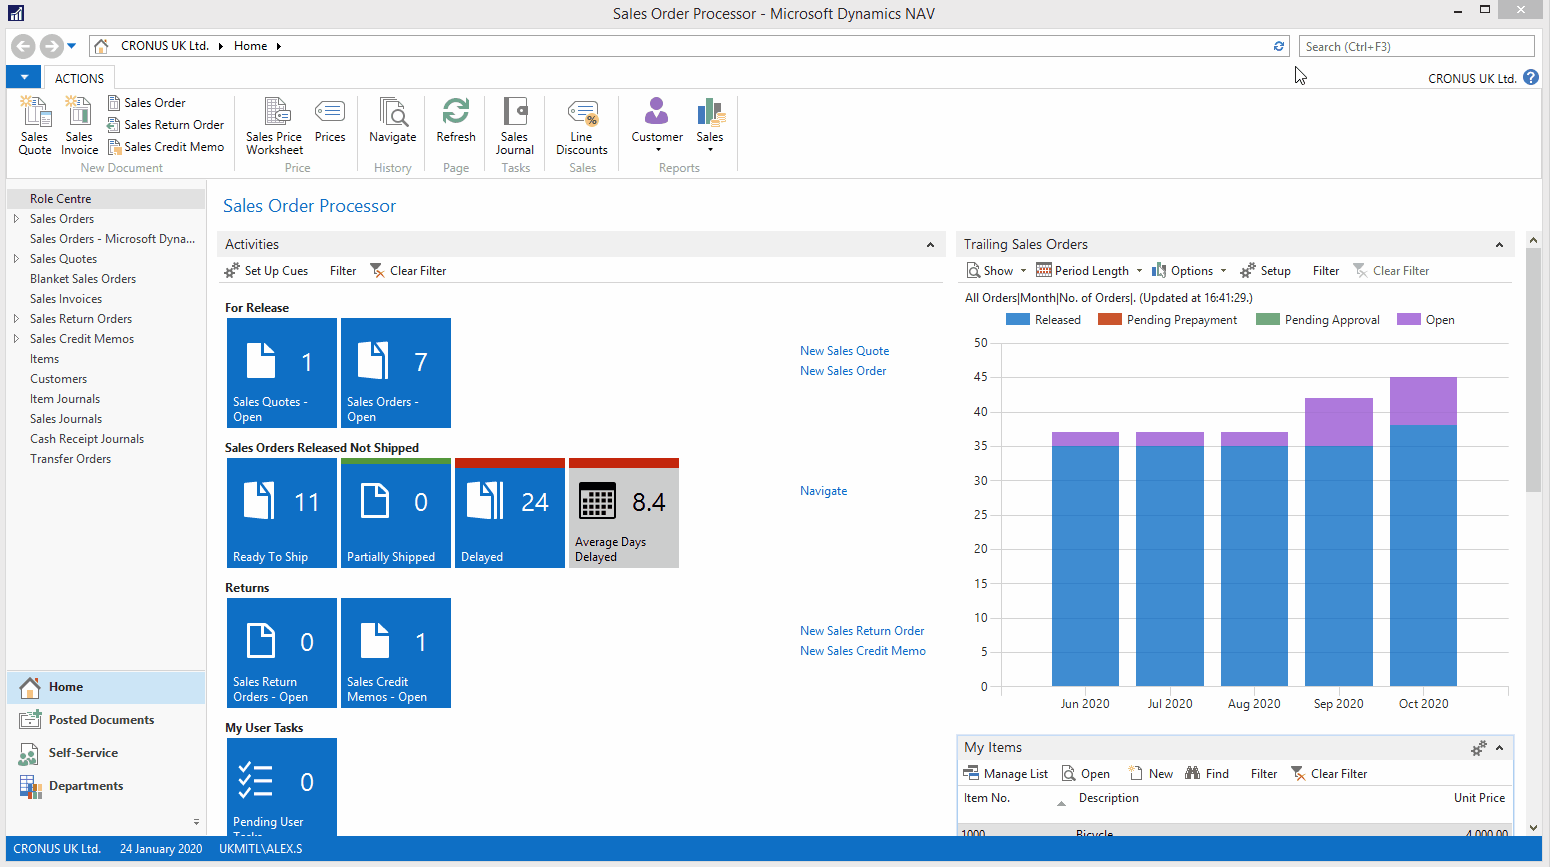1550x867 pixels.
Task: Click the address bar refresh icon
Action: click(1278, 46)
